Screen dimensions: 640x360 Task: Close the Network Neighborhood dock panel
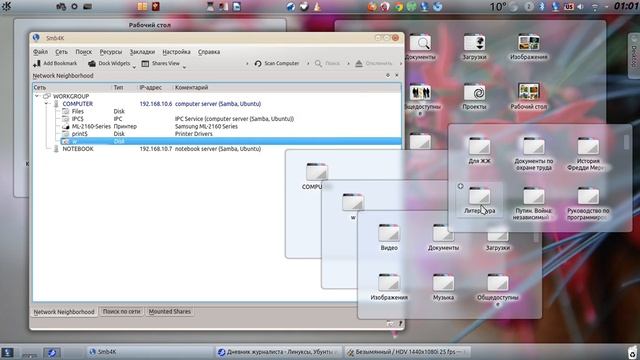[x=396, y=75]
